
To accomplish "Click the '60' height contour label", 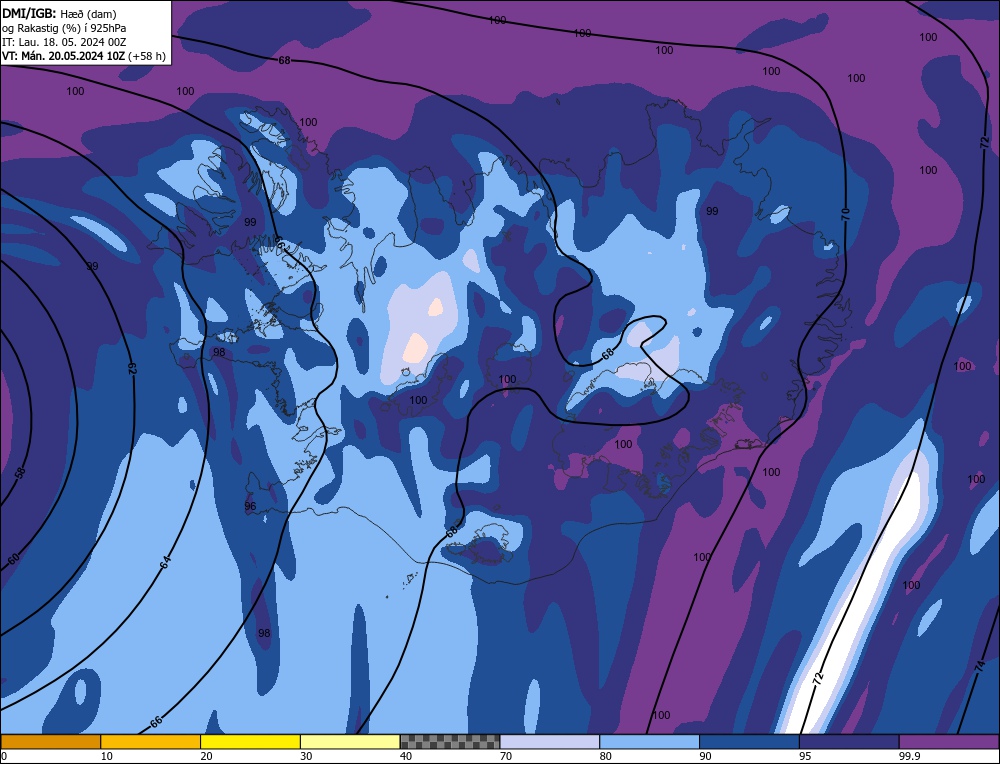I will (13, 559).
